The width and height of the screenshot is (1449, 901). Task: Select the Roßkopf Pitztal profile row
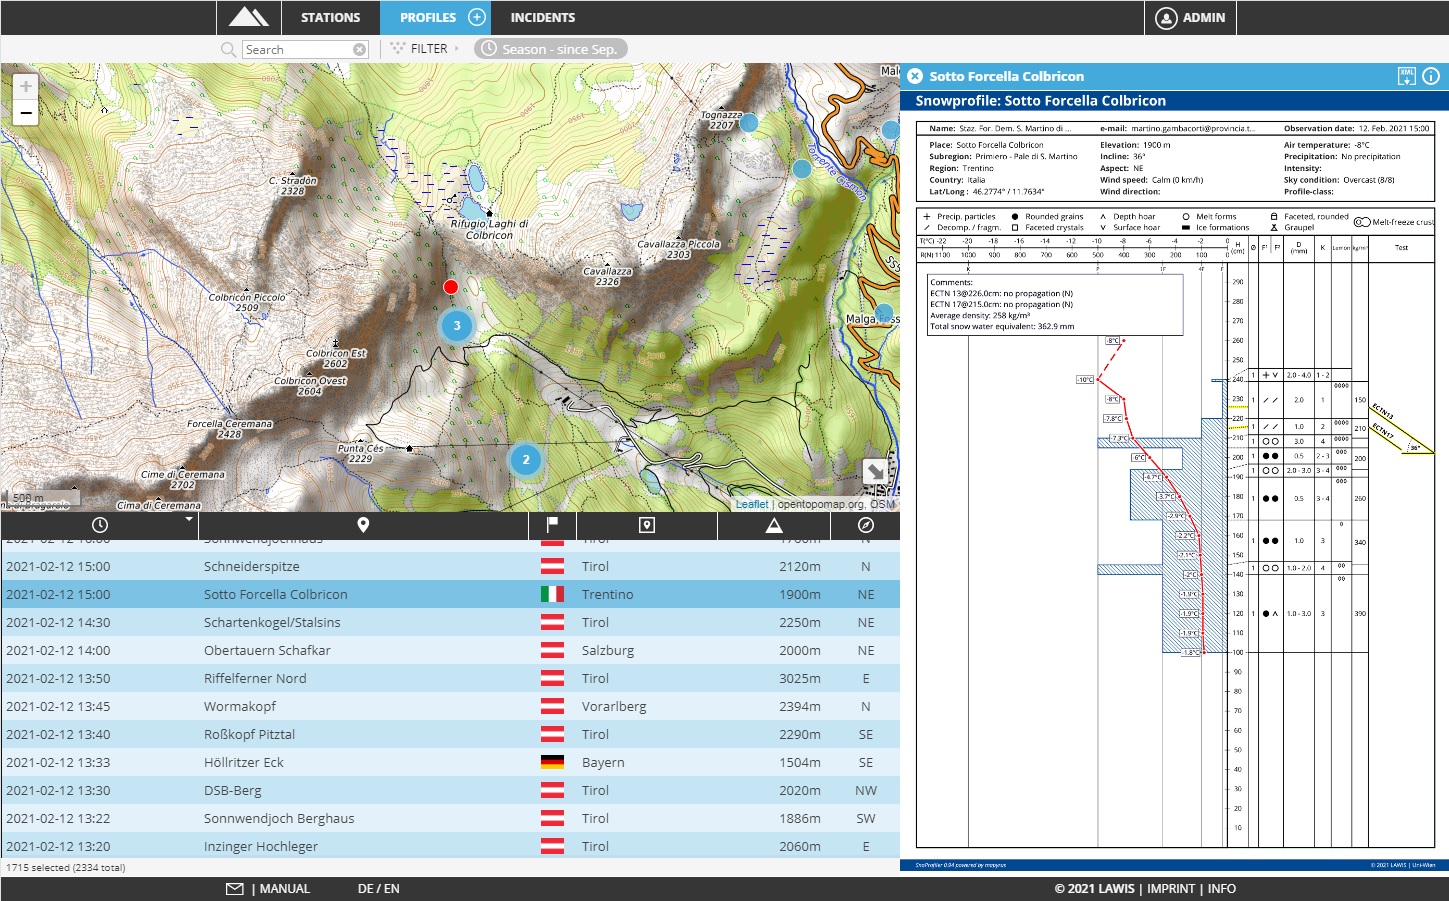[x=450, y=734]
